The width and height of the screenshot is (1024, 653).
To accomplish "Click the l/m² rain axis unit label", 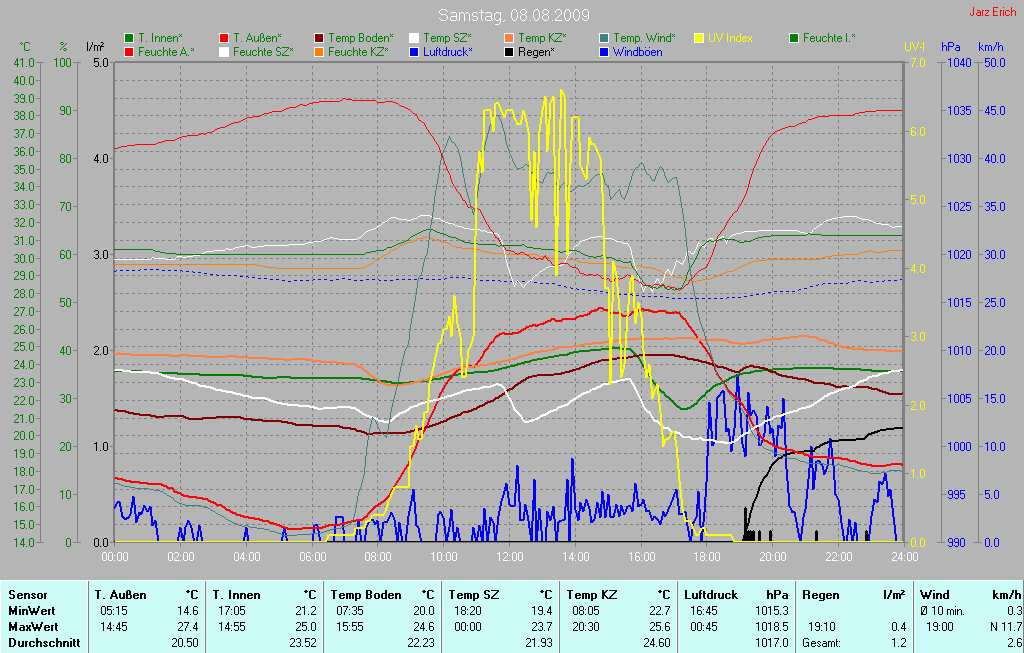I will [95, 47].
